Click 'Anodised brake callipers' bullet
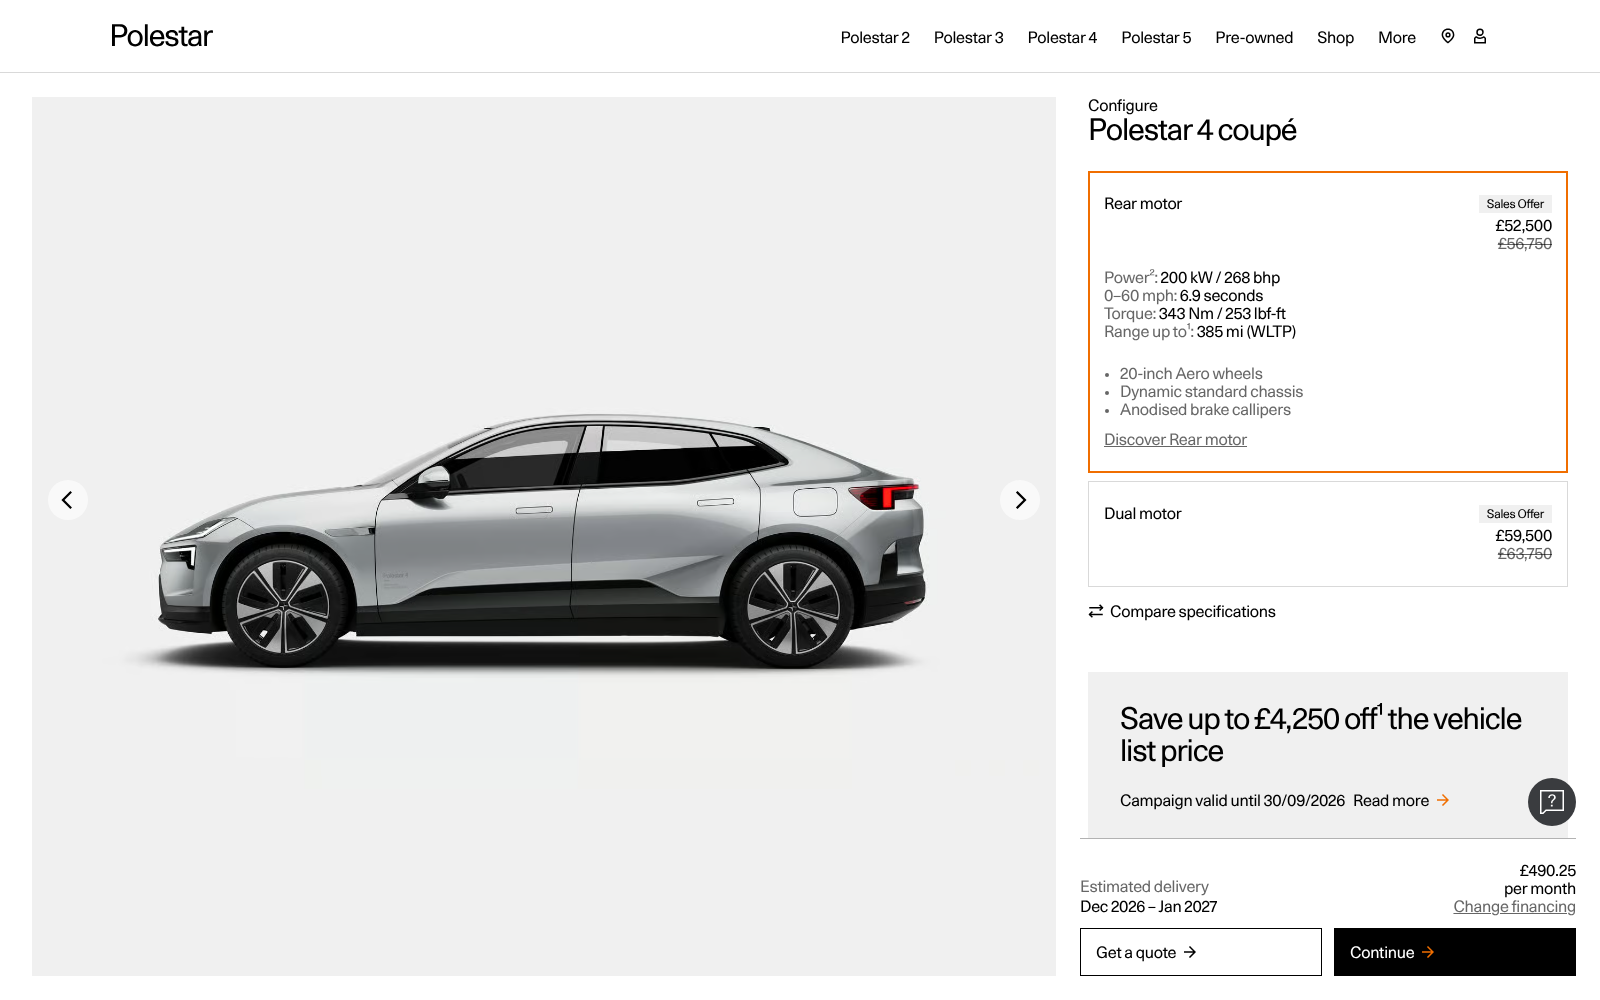 (x=1205, y=410)
